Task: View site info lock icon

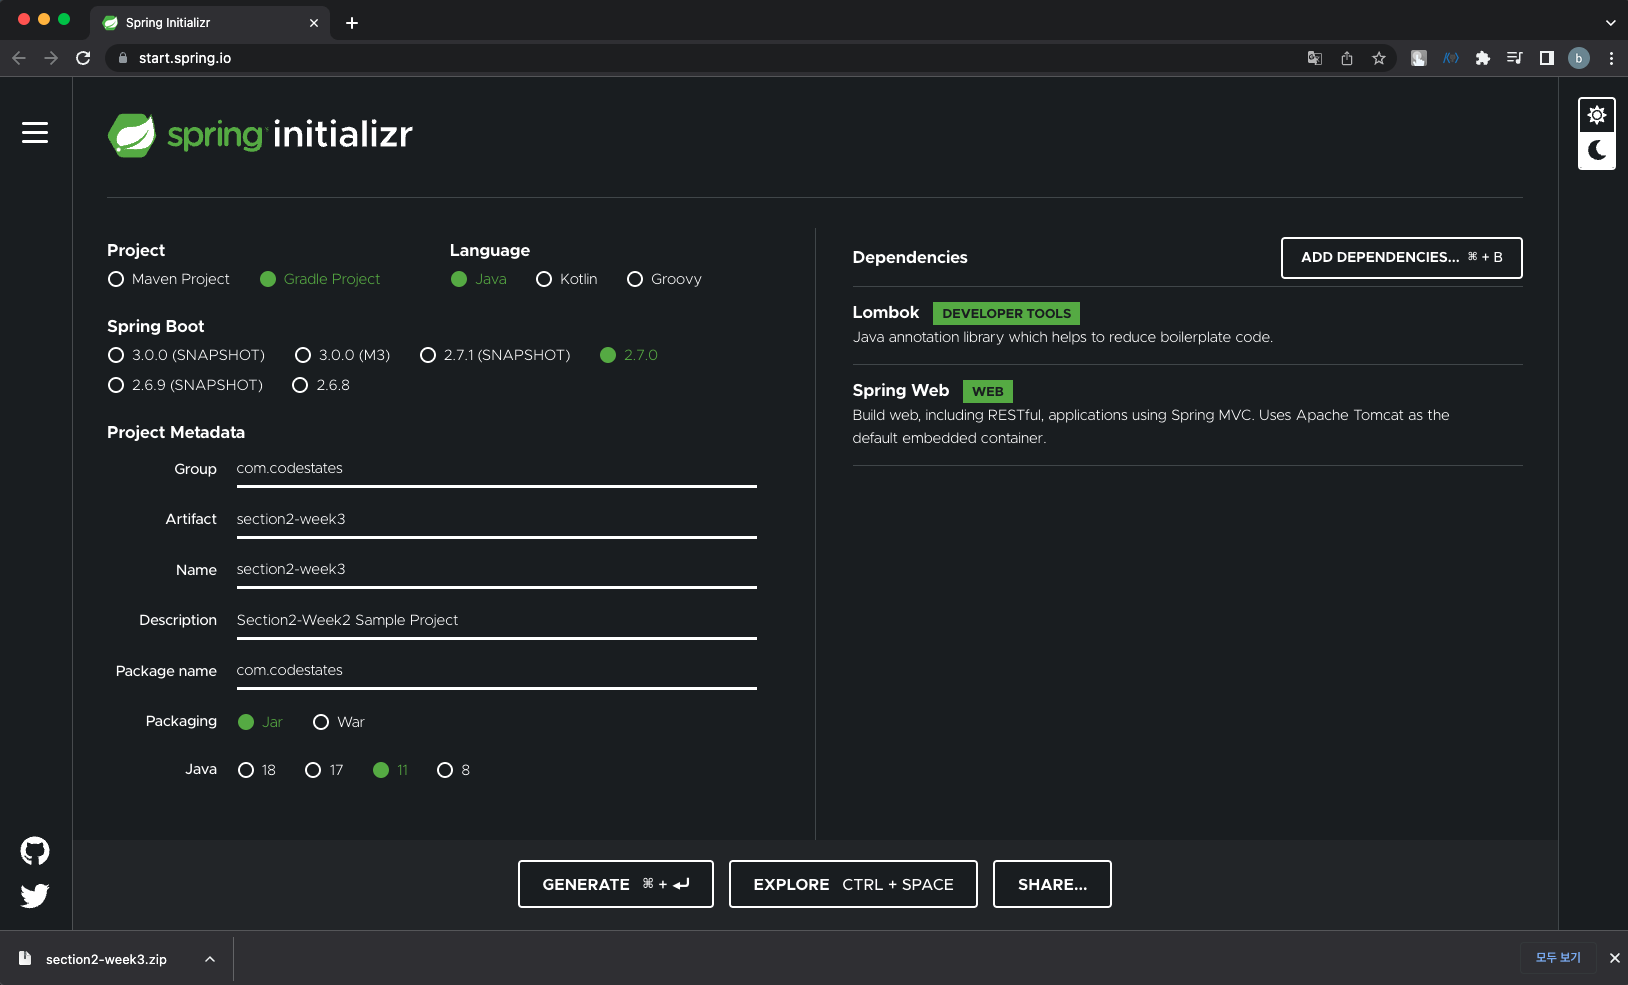Action: pos(123,58)
